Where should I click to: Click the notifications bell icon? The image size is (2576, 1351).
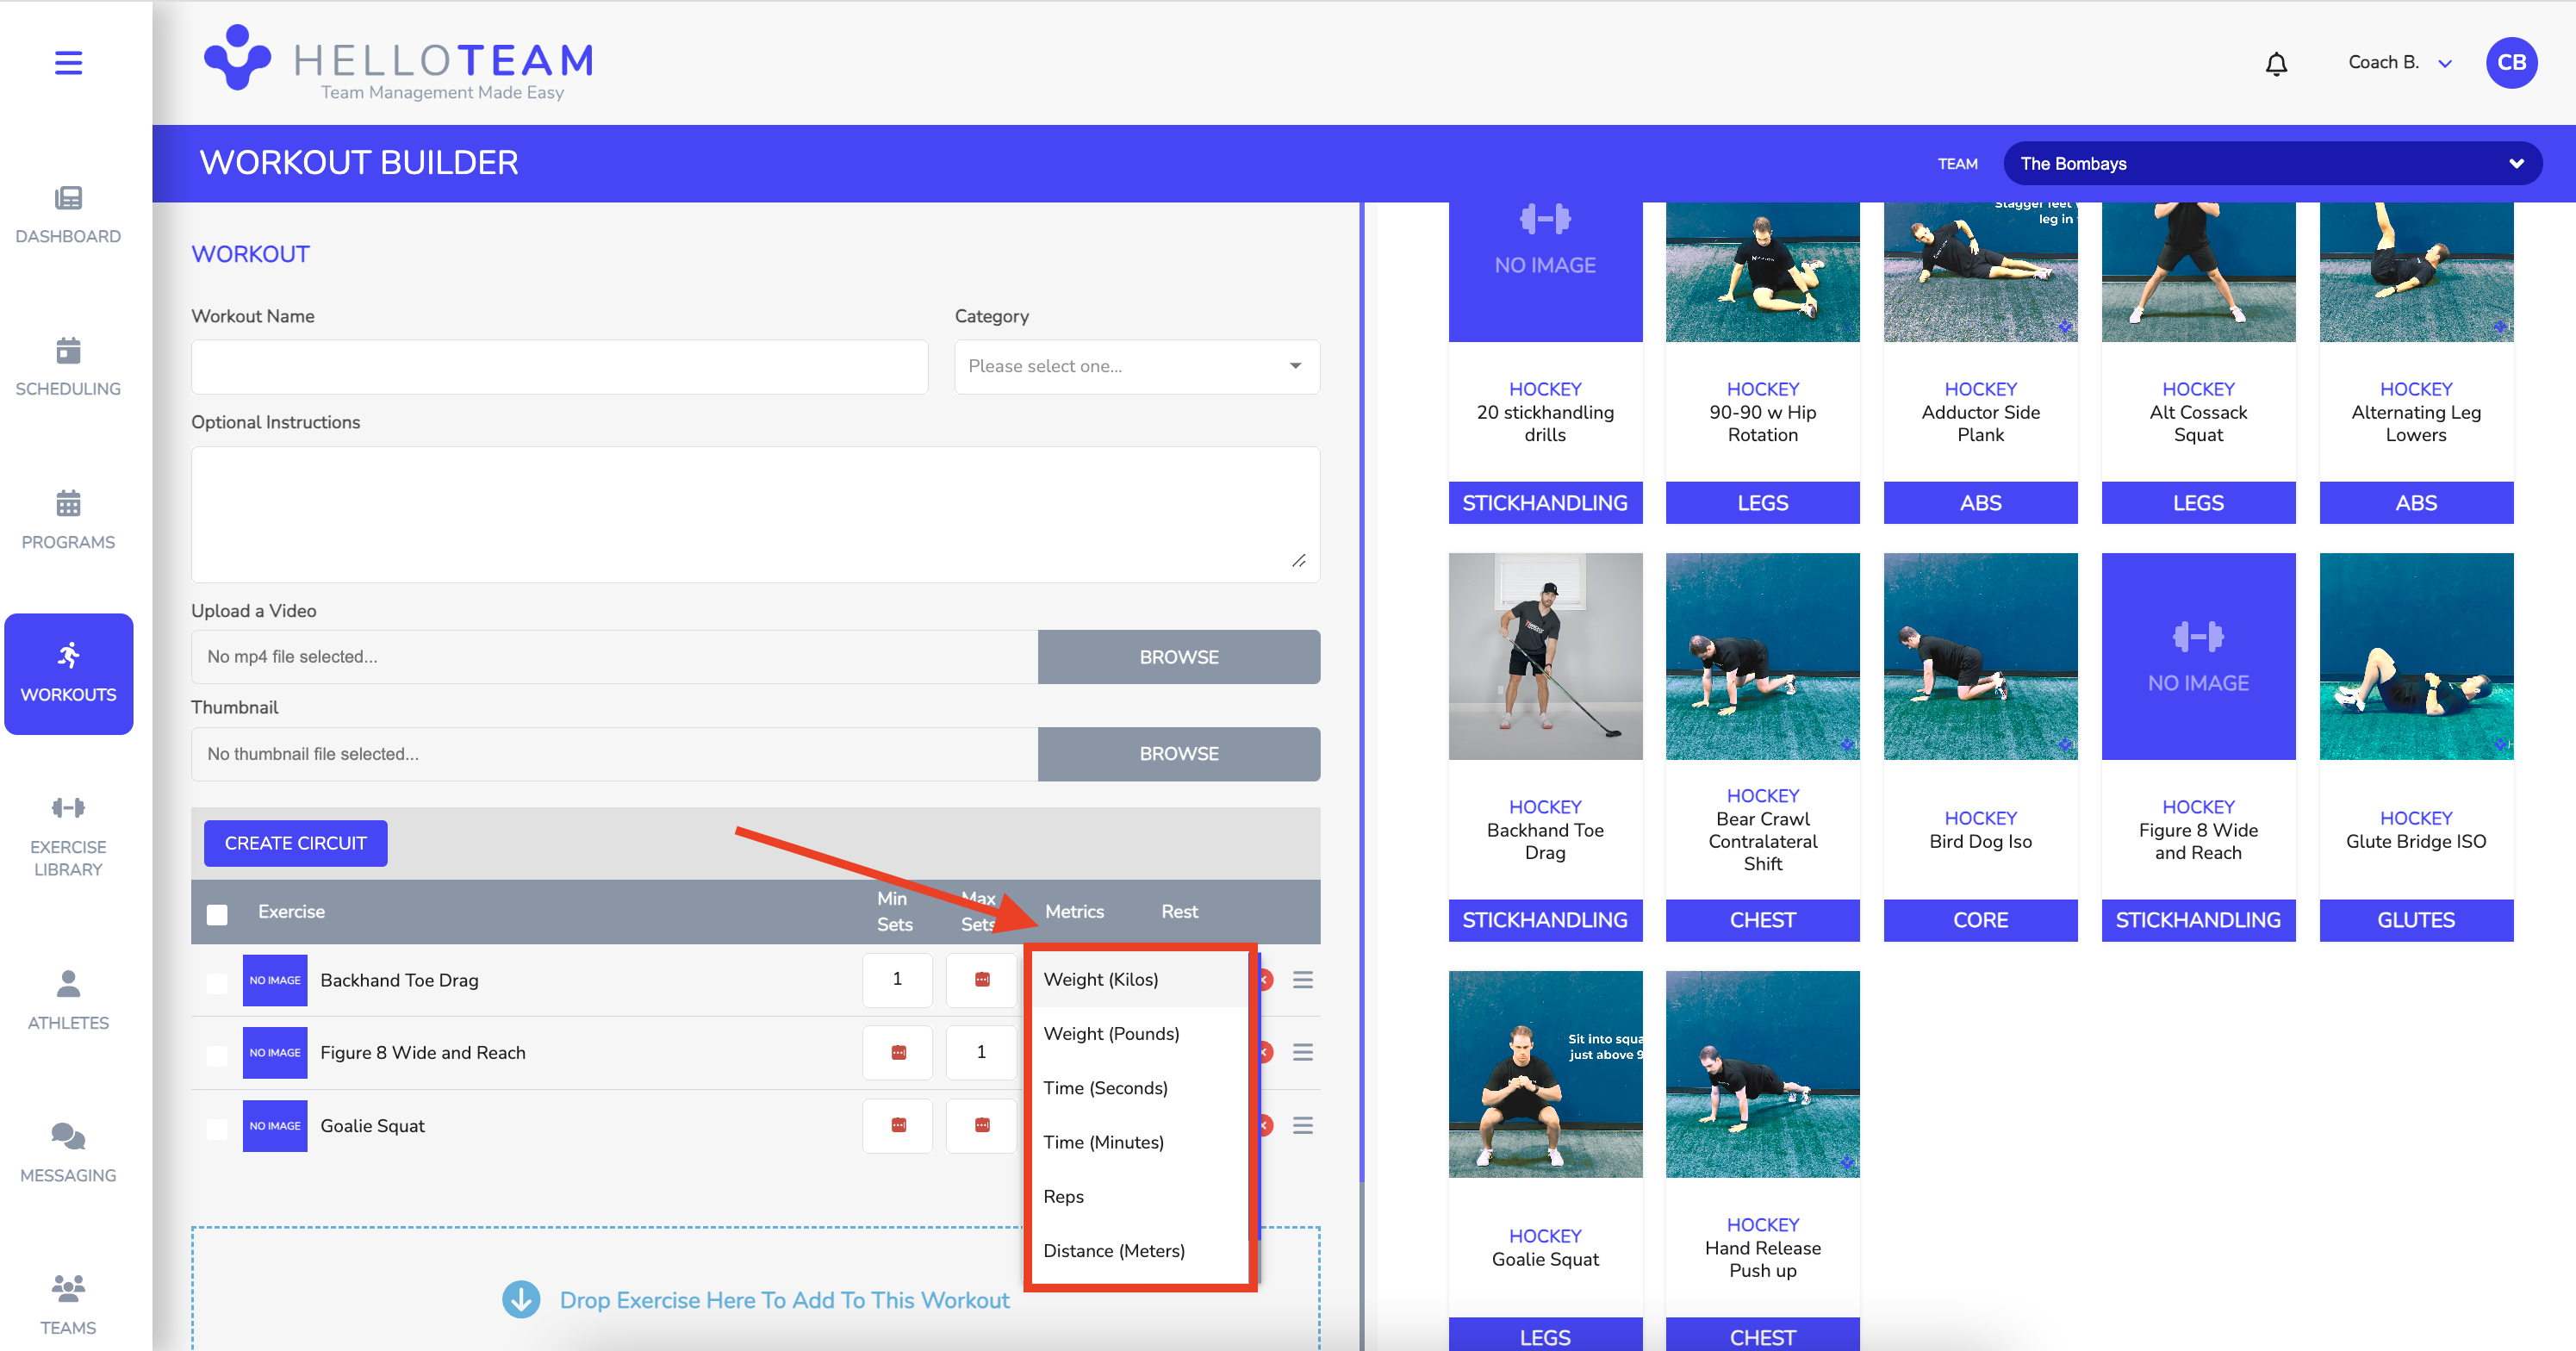tap(2276, 63)
